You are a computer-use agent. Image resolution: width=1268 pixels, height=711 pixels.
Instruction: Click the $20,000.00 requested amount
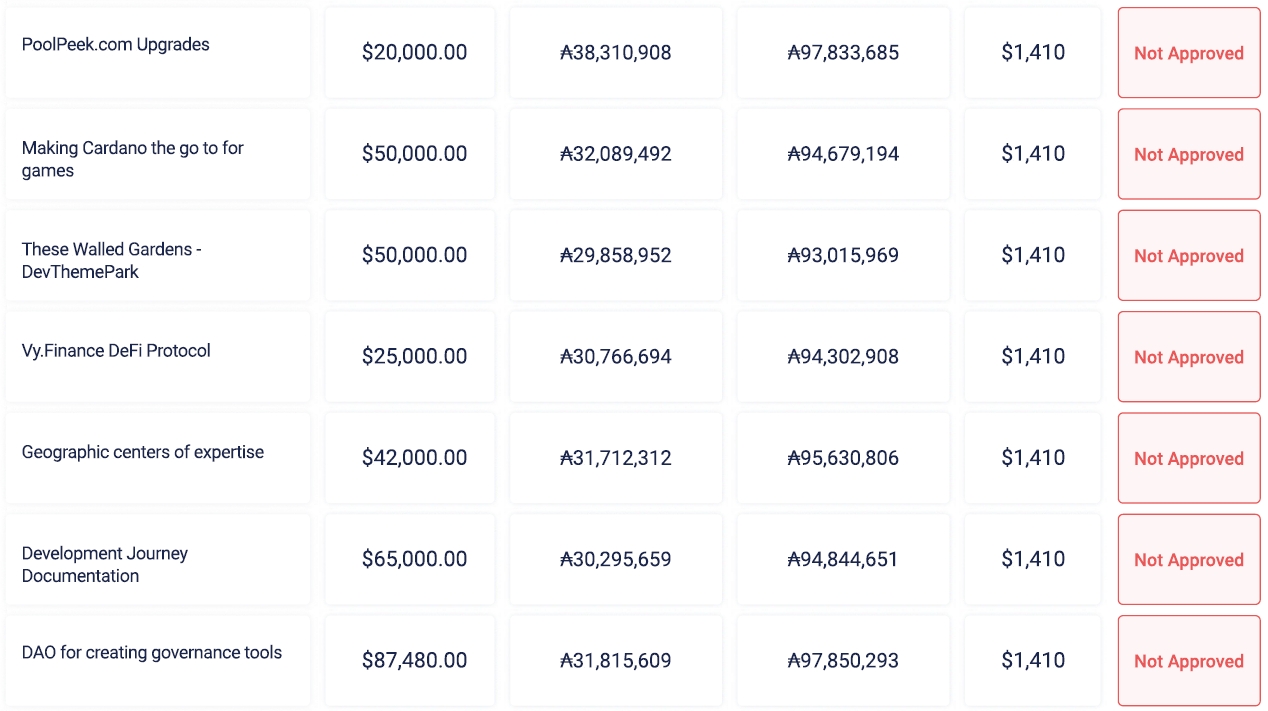(x=414, y=53)
